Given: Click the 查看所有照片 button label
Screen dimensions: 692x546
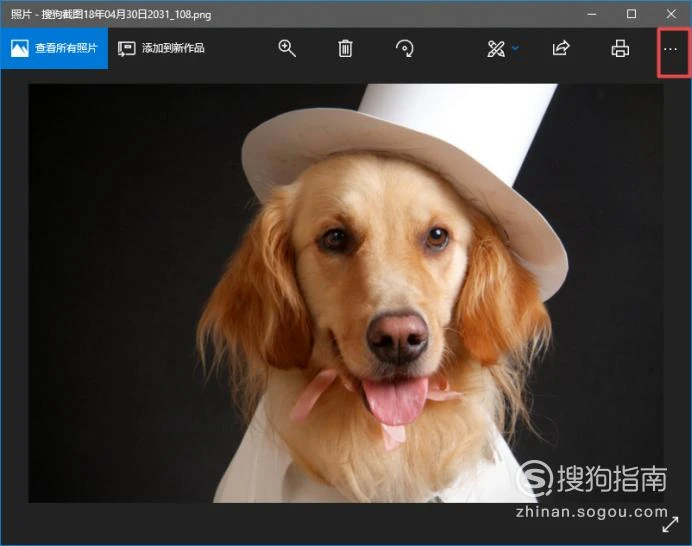Looking at the screenshot, I should coord(66,49).
